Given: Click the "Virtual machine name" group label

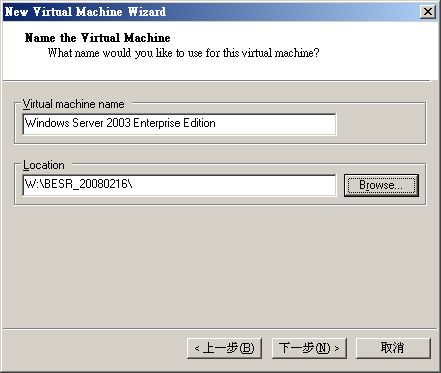Looking at the screenshot, I should 74,104.
